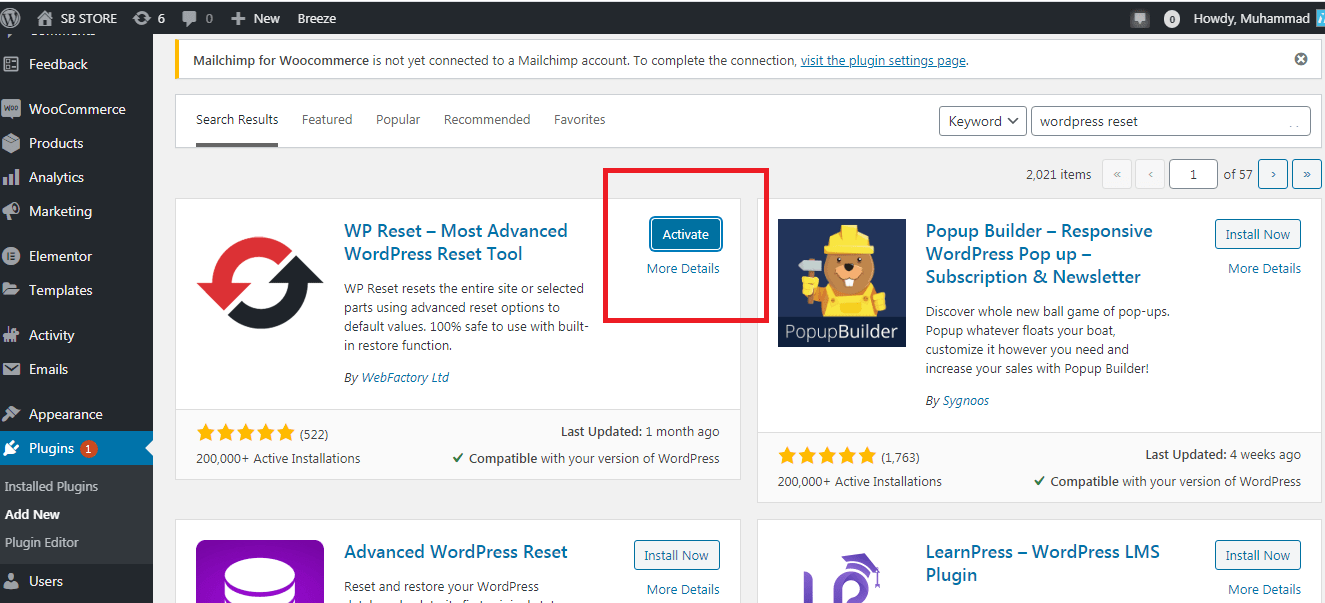The height and width of the screenshot is (603, 1325).
Task: Switch to the Popular tab
Action: pos(398,119)
